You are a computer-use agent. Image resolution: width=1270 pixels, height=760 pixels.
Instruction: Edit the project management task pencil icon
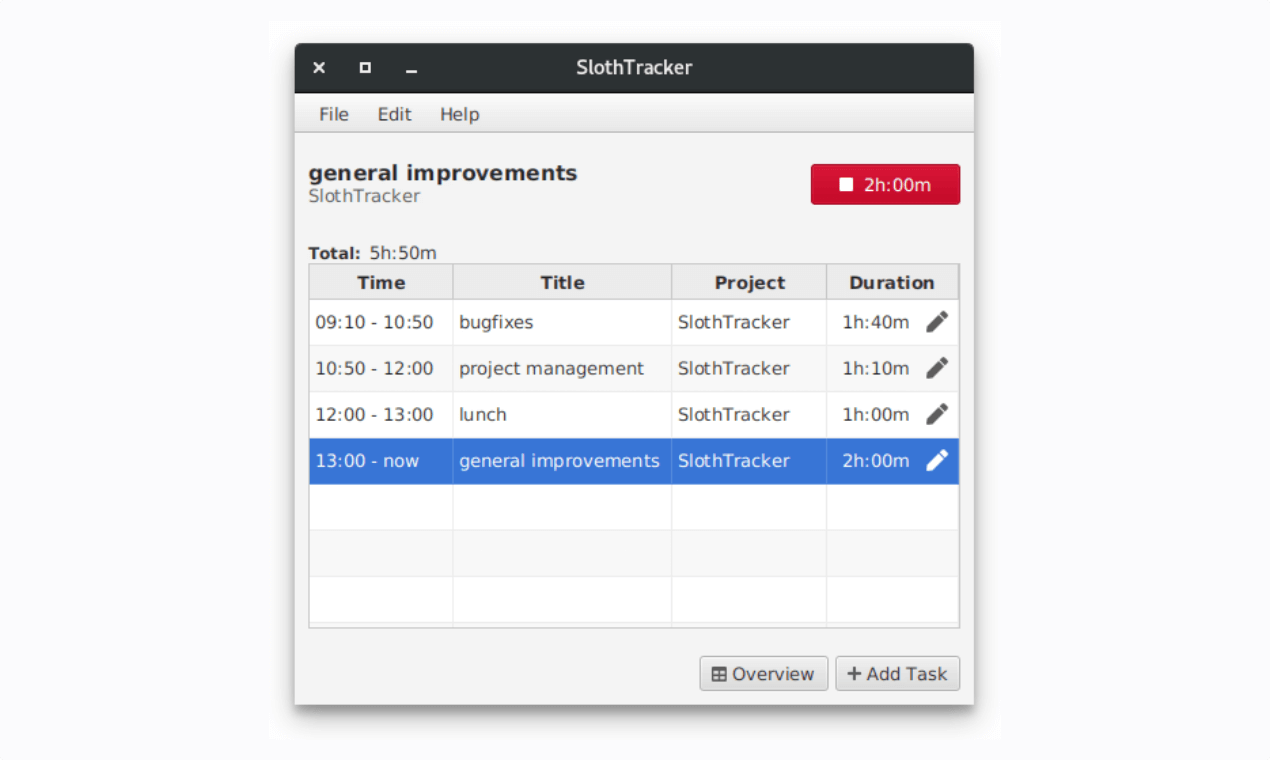pos(937,368)
